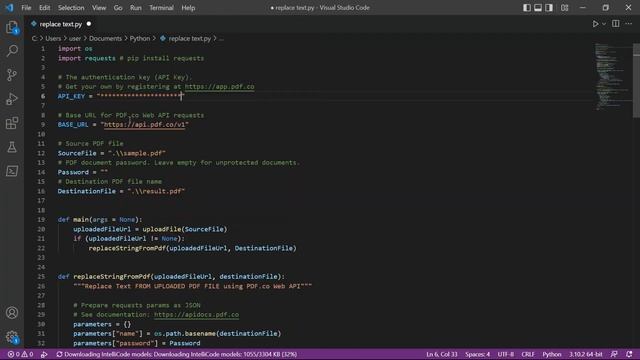Toggle Secondary Side Bar layout button
The image size is (640, 360).
coord(549,7)
